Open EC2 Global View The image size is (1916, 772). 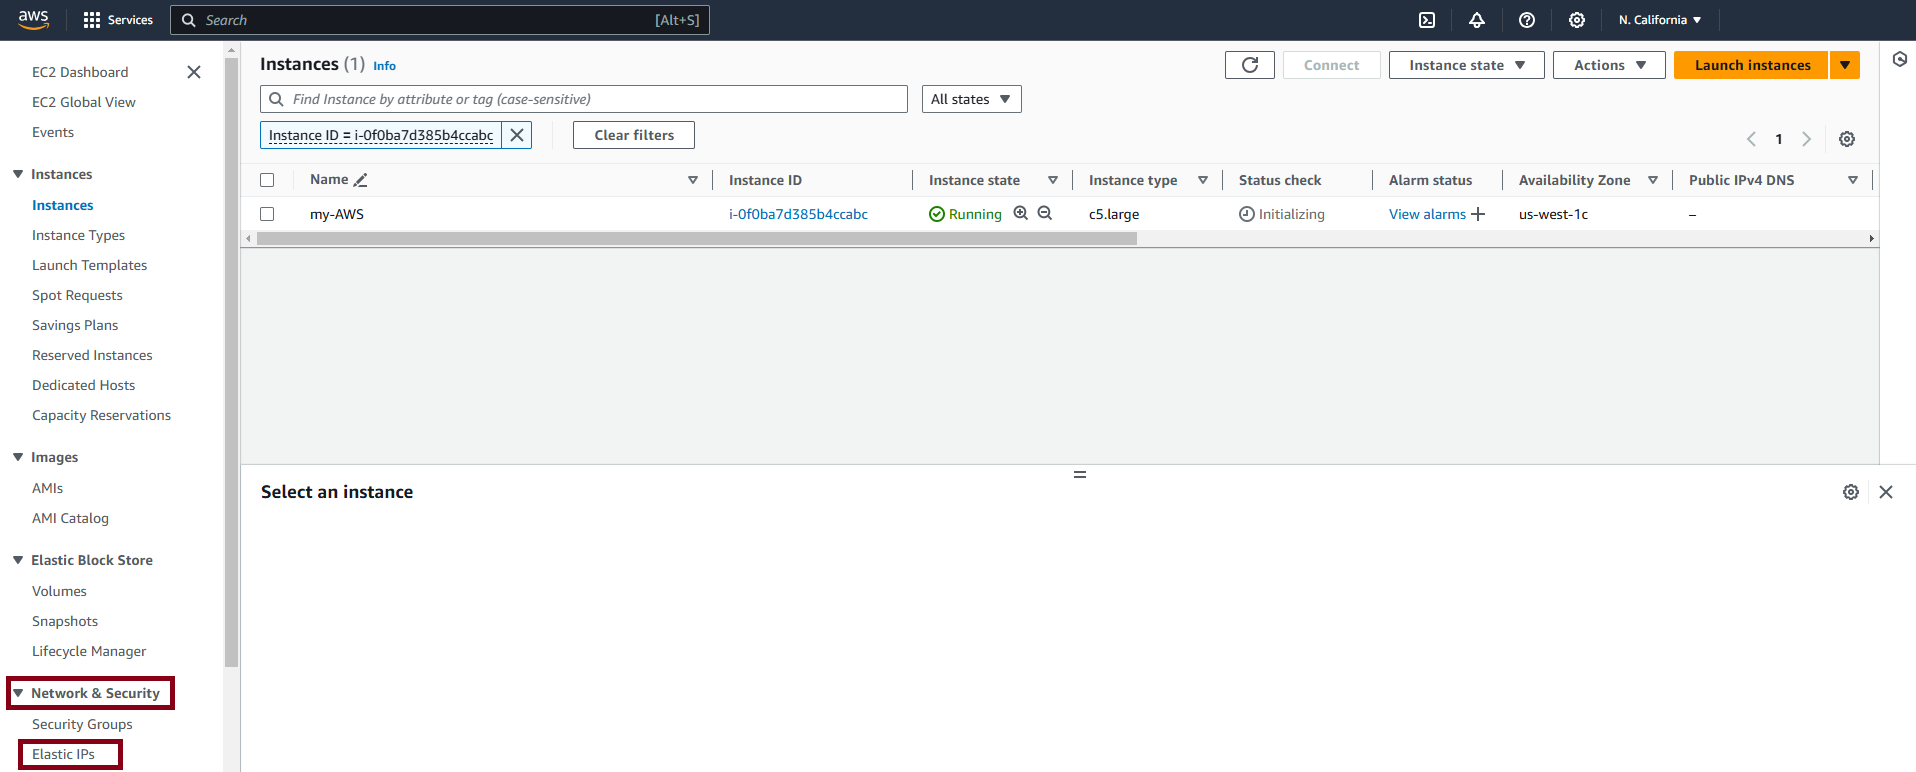[x=84, y=102]
